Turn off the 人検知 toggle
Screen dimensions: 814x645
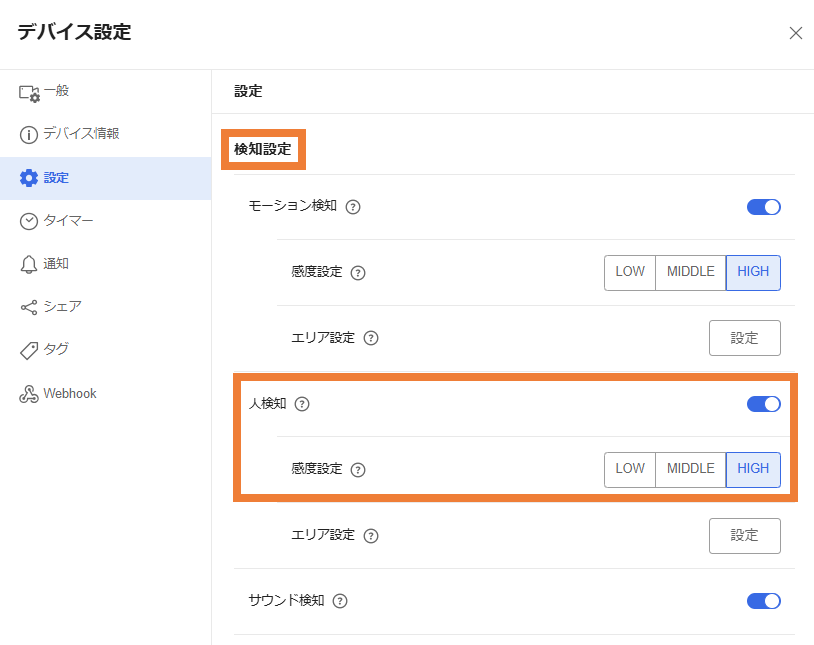(x=763, y=404)
